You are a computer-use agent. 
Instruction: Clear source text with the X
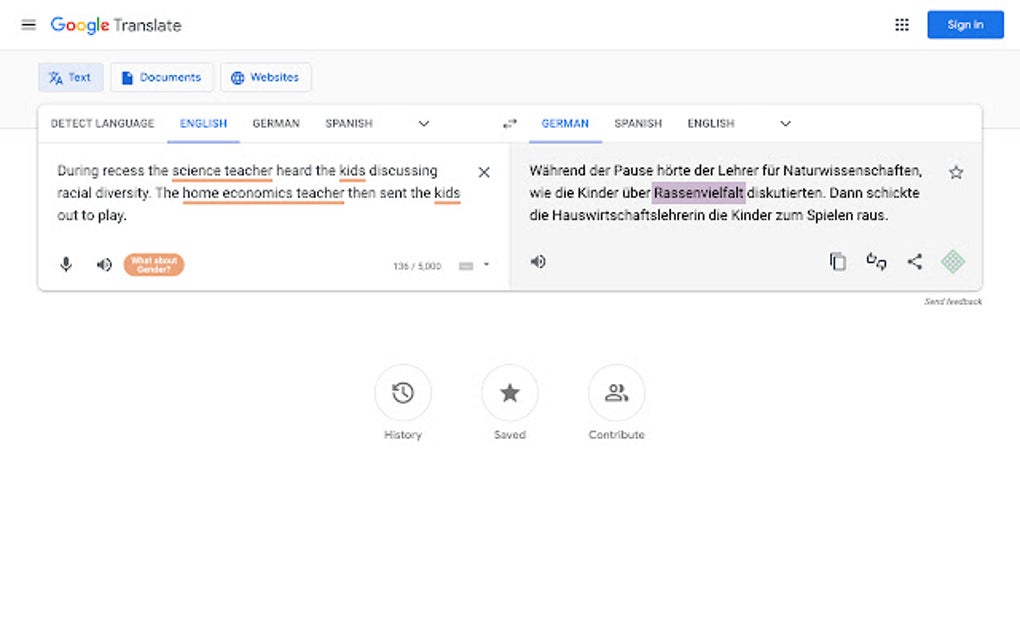pos(483,172)
